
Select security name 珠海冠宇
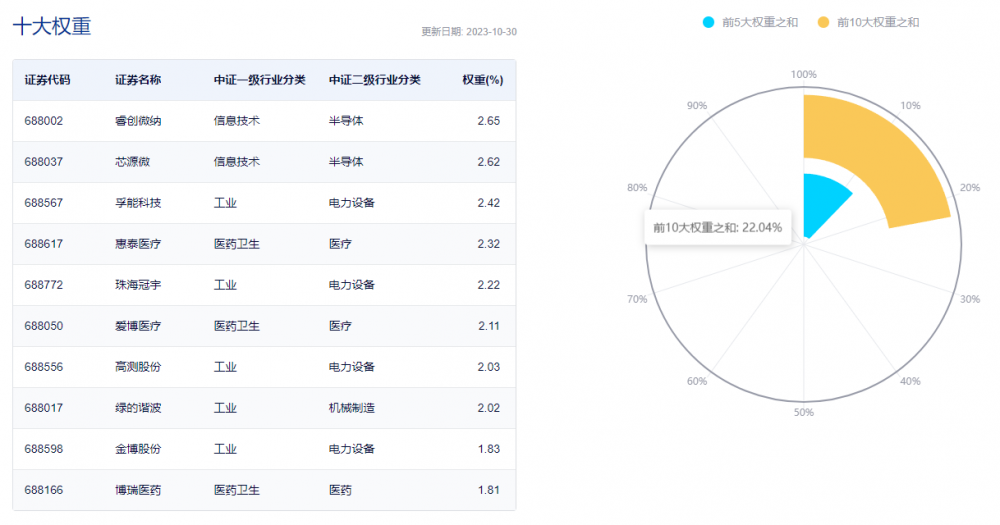138,285
